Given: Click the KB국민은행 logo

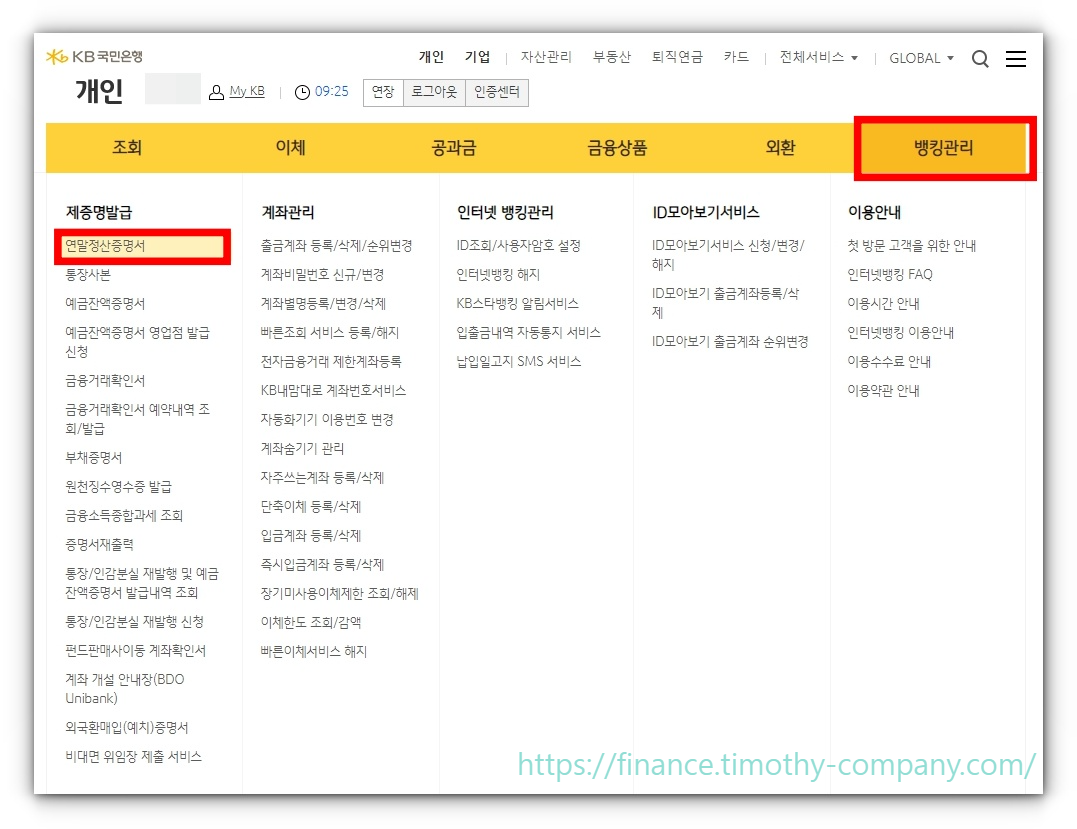Looking at the screenshot, I should pyautogui.click(x=95, y=56).
